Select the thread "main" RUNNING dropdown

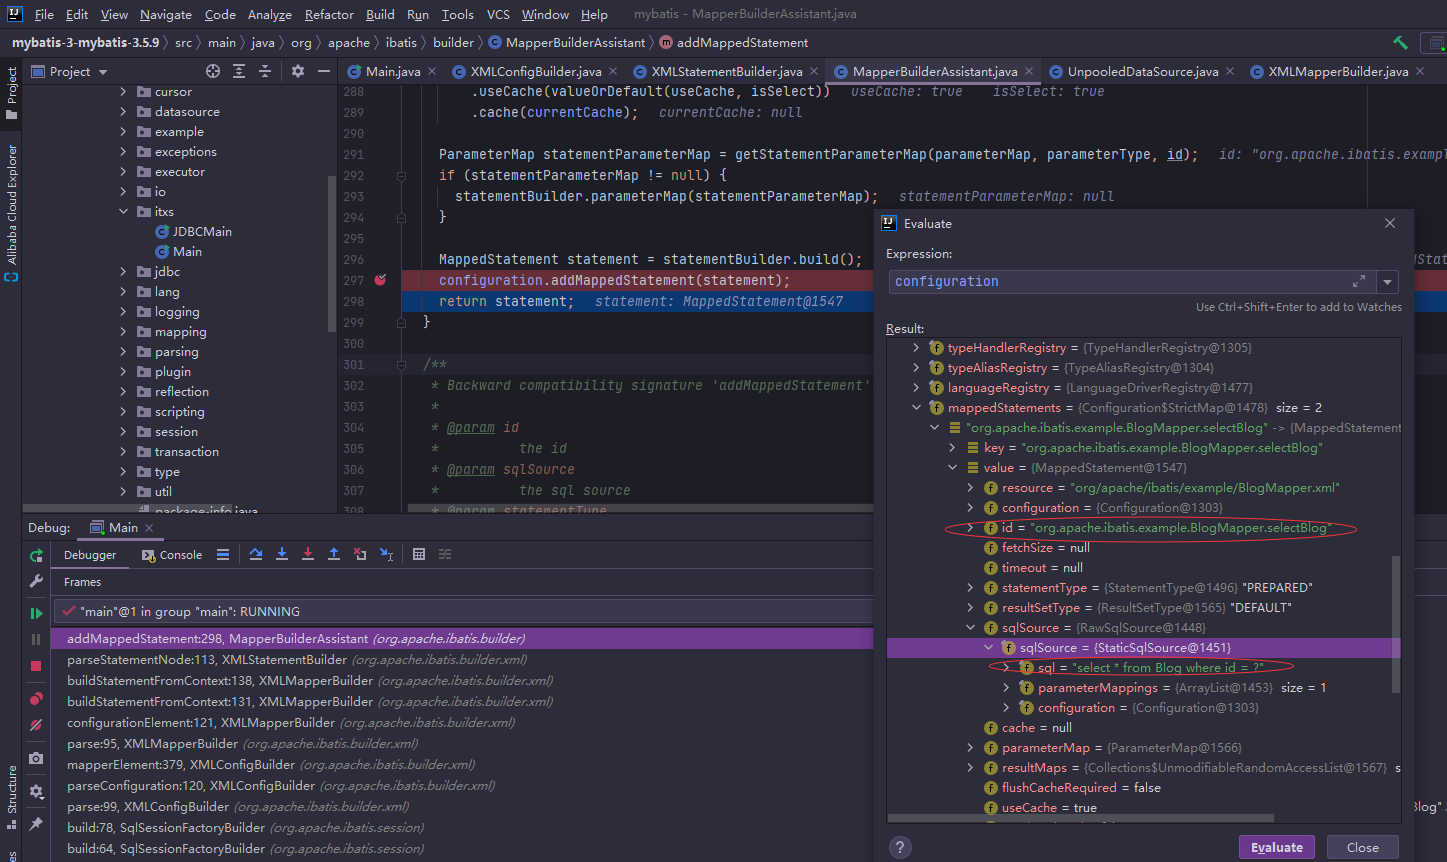462,611
